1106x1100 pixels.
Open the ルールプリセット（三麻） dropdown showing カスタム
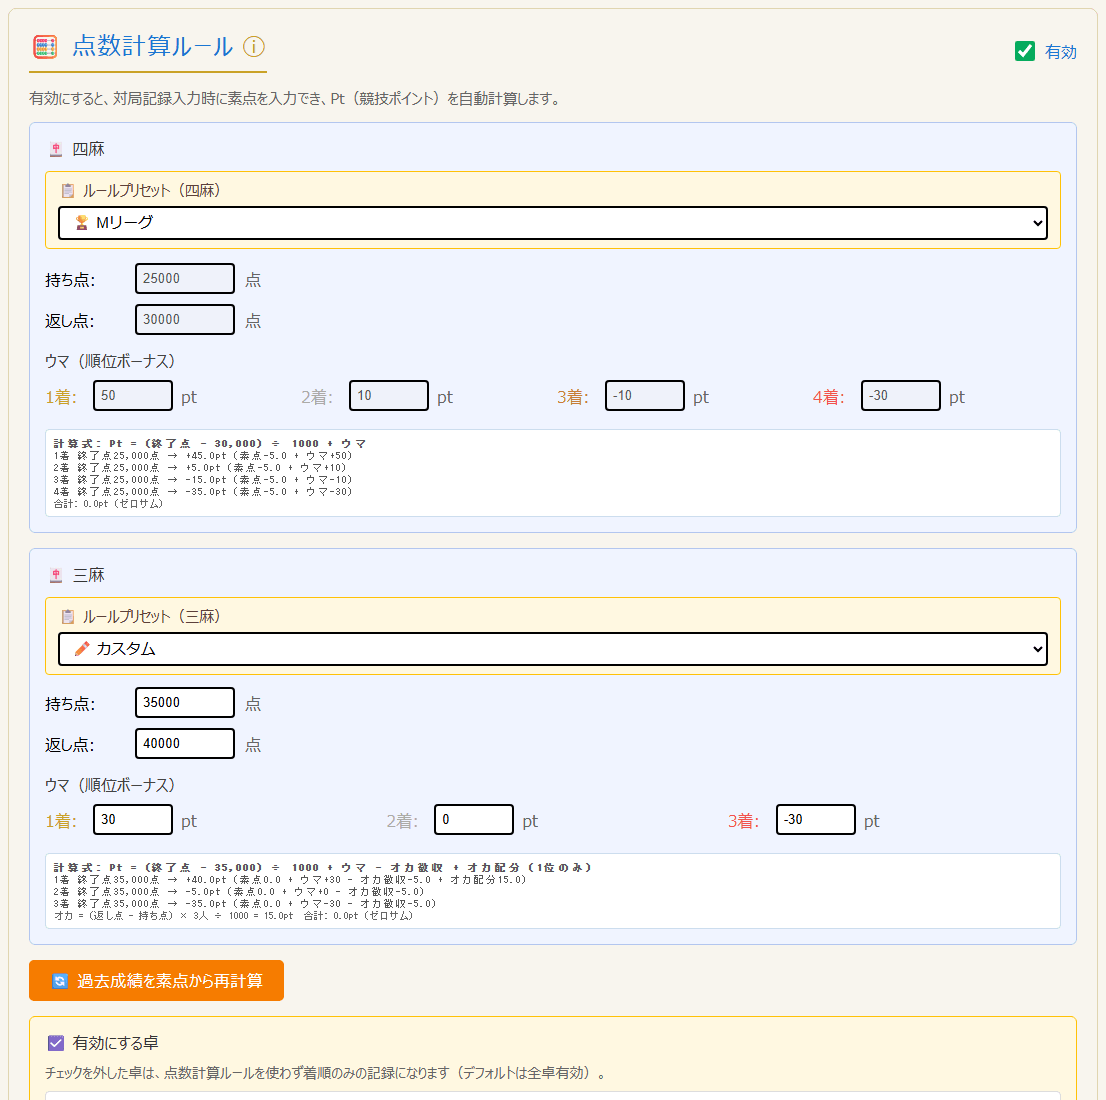[x=552, y=649]
